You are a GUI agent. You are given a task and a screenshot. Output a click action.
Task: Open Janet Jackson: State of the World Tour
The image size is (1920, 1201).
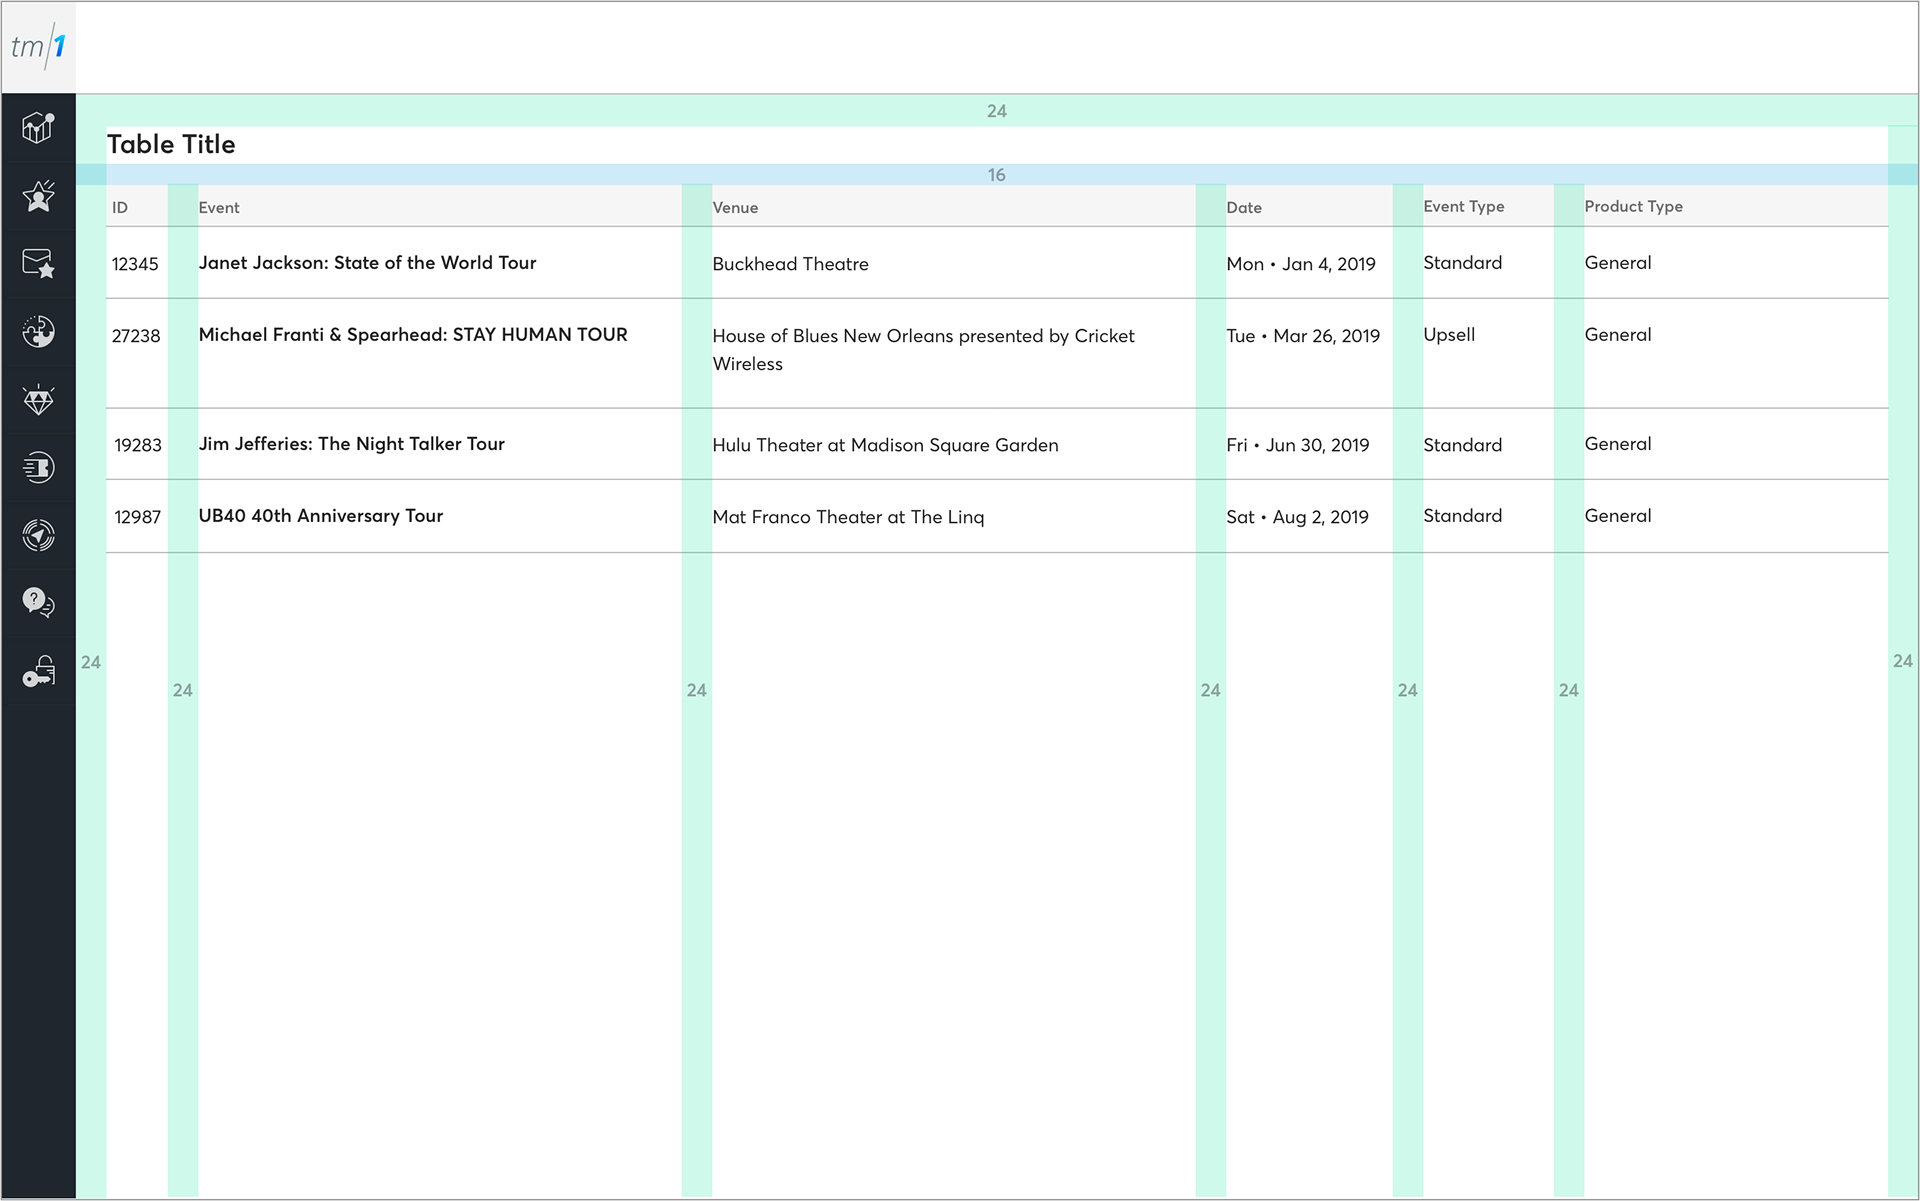(x=367, y=263)
